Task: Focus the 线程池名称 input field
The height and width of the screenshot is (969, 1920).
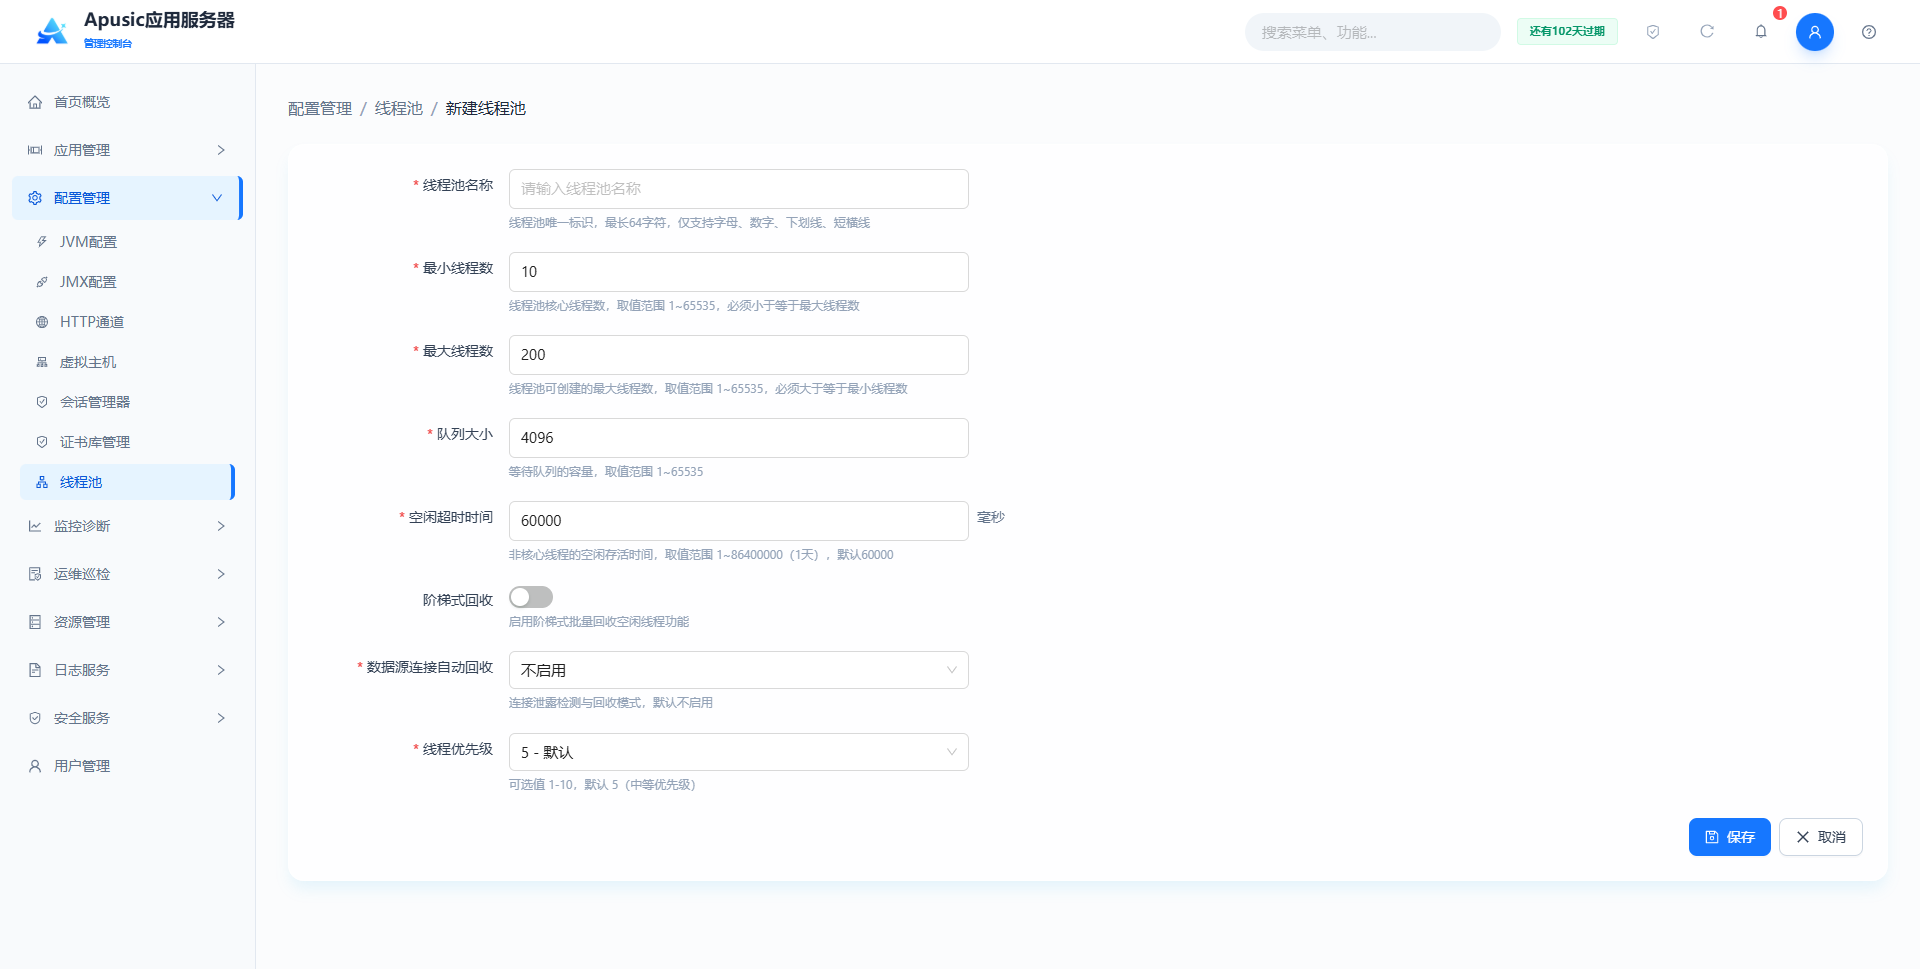Action: point(739,189)
